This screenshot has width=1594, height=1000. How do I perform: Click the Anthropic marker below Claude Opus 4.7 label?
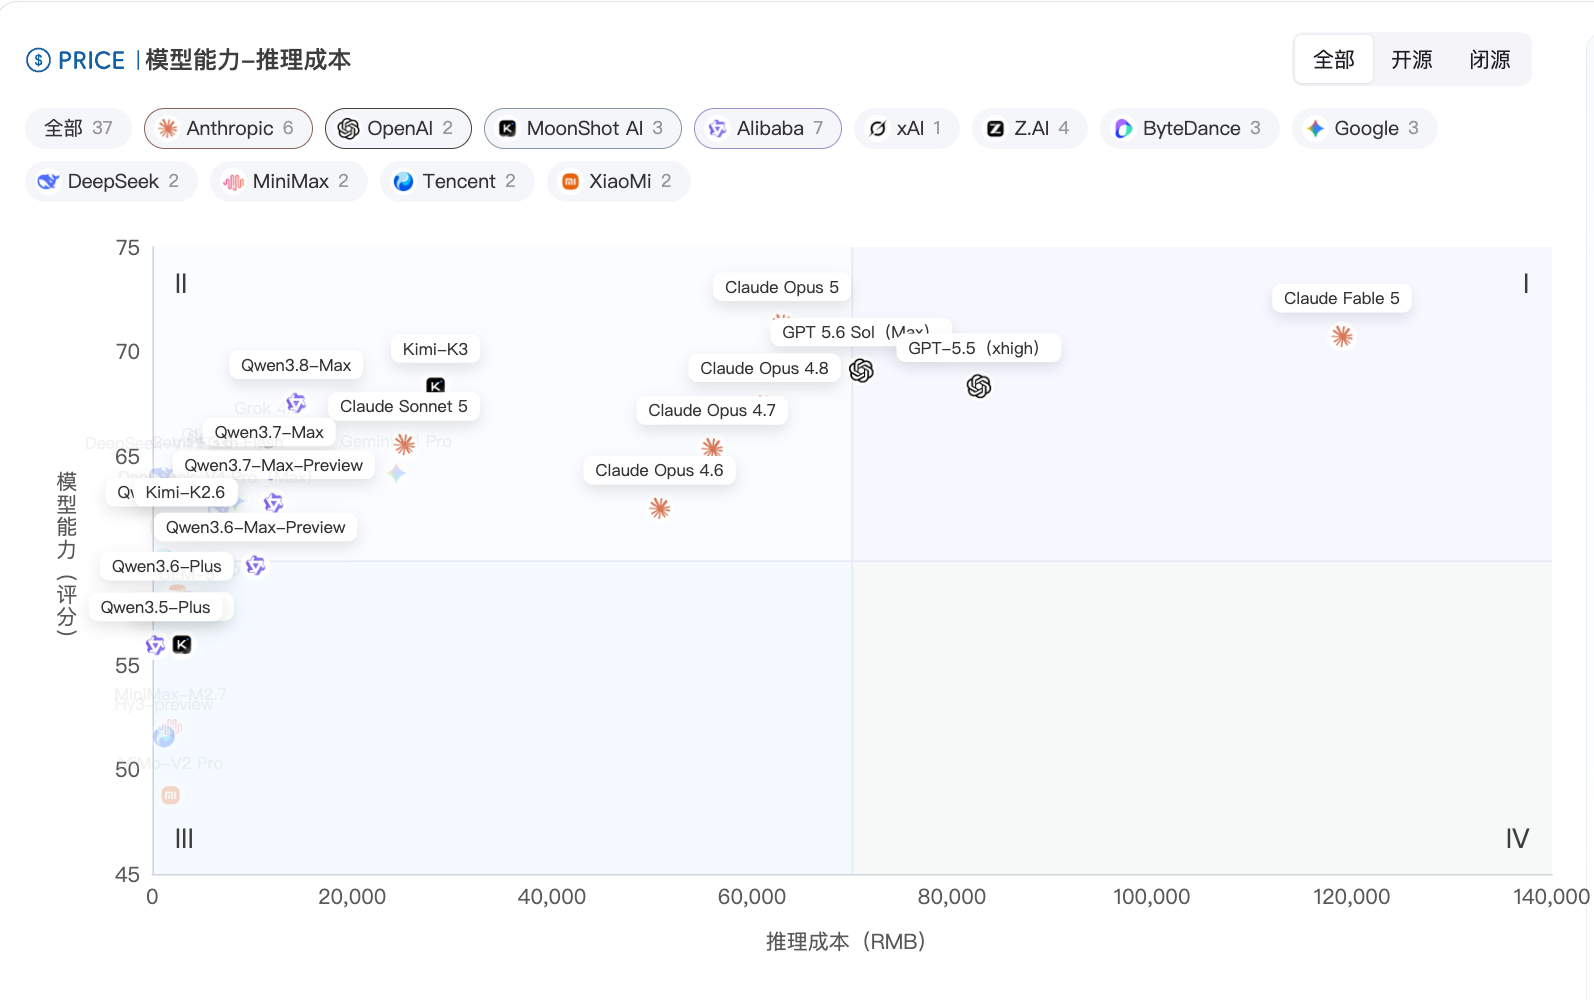coord(712,447)
